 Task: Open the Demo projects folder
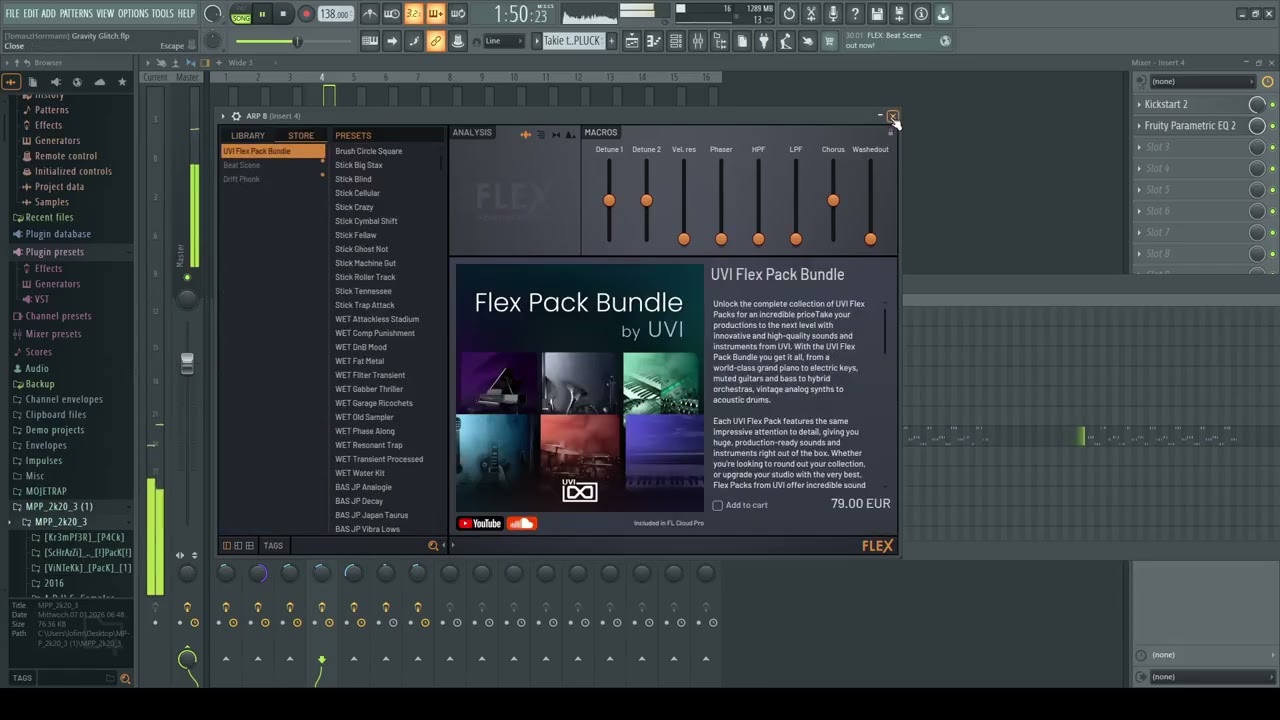point(54,430)
